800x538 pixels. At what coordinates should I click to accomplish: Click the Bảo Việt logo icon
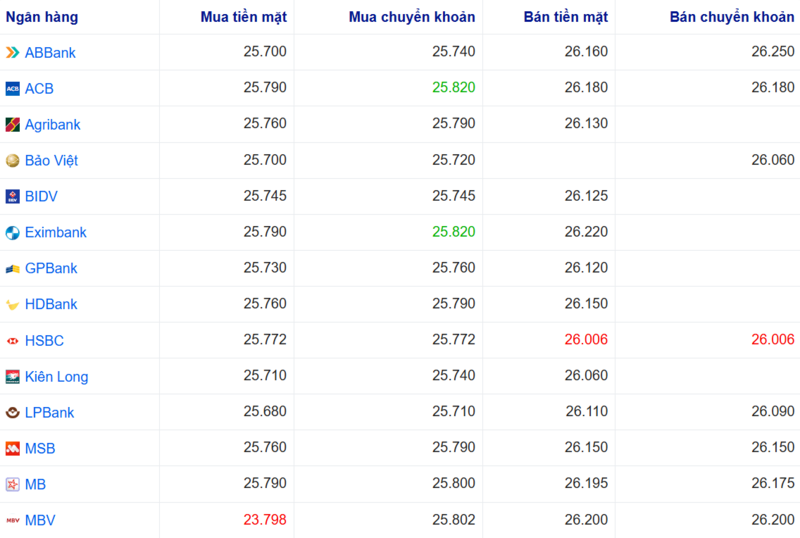pyautogui.click(x=12, y=161)
